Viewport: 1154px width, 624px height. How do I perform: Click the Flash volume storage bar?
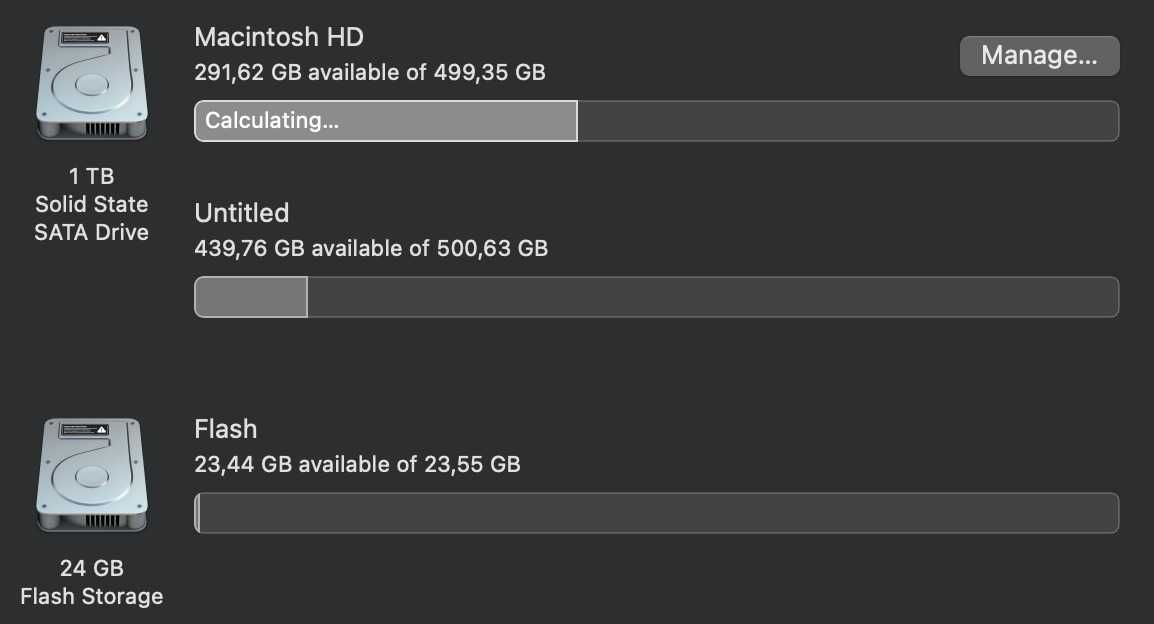(656, 513)
